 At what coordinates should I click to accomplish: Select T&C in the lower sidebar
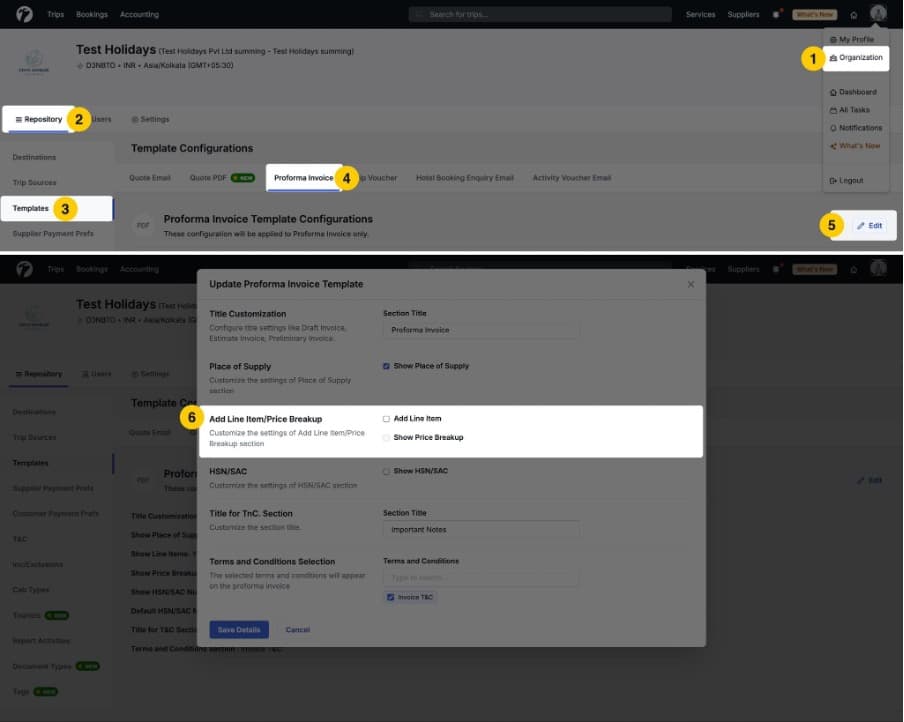coord(20,539)
